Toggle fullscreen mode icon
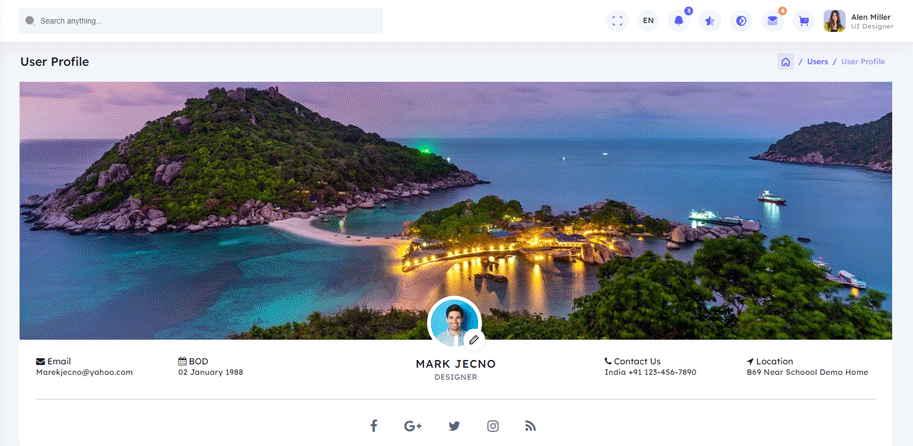913x446 pixels. click(x=617, y=21)
